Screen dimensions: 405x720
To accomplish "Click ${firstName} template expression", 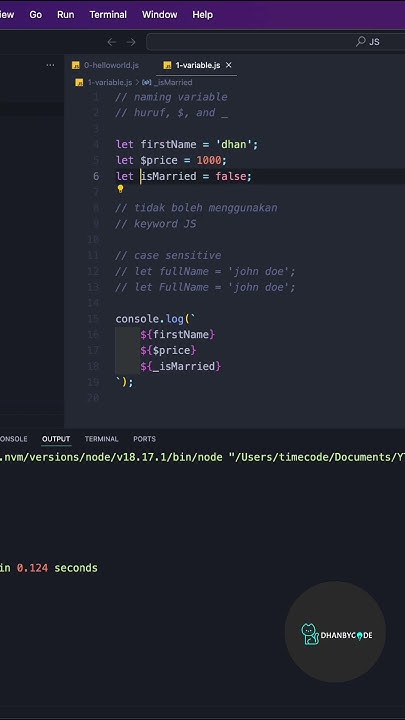I will pyautogui.click(x=178, y=334).
